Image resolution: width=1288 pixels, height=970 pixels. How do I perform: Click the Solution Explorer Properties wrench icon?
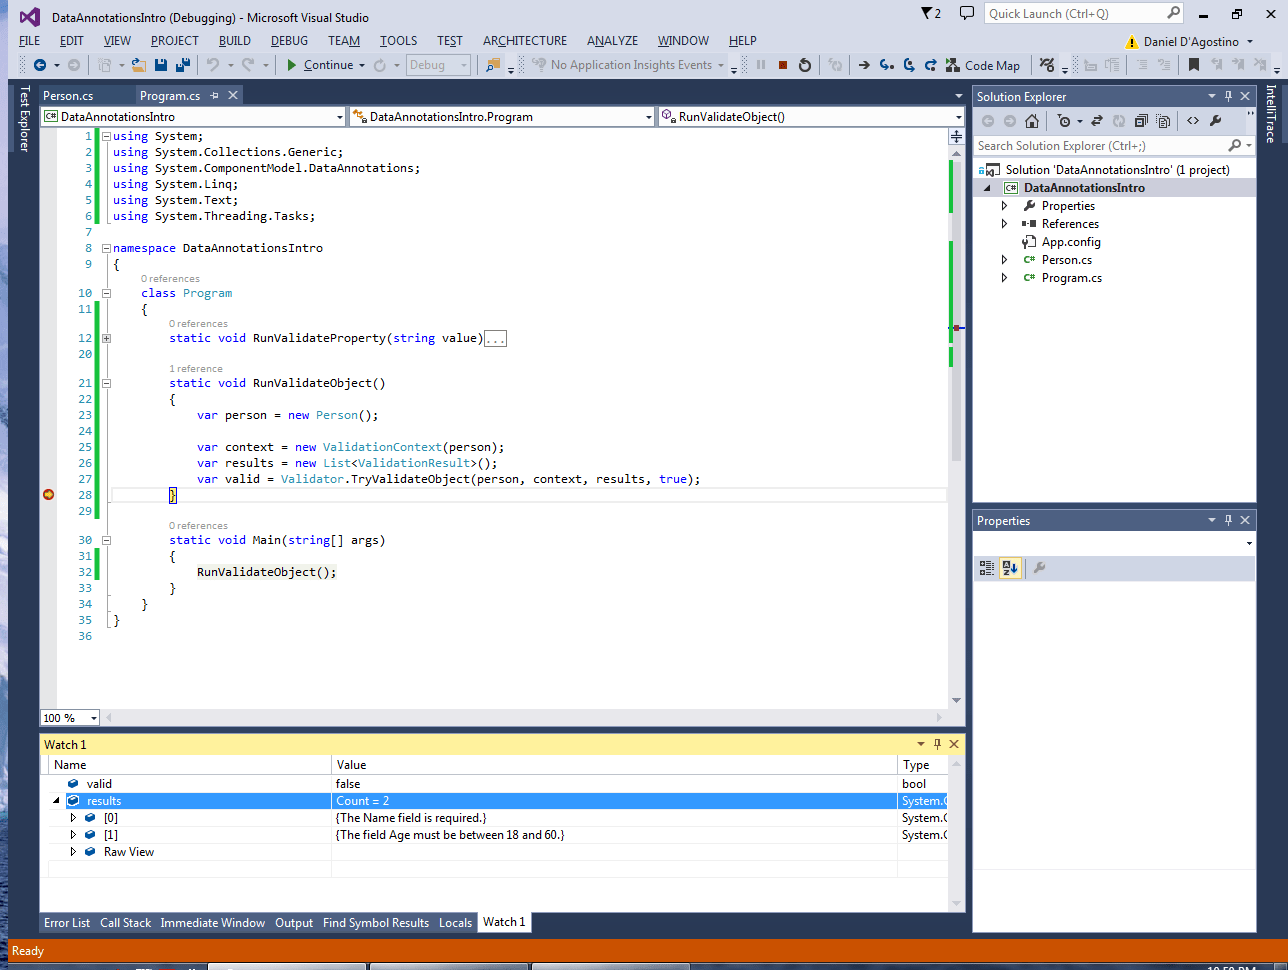(1215, 121)
